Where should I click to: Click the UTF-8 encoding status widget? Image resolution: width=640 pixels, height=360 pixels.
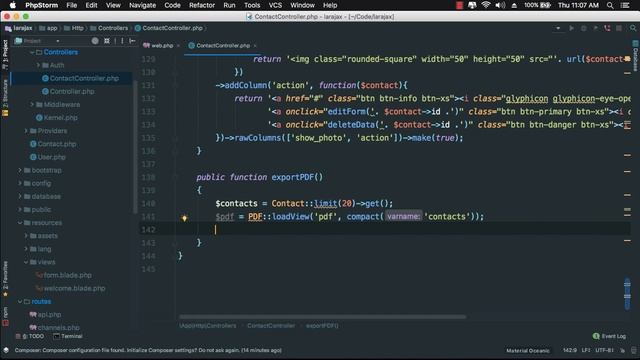(604, 351)
